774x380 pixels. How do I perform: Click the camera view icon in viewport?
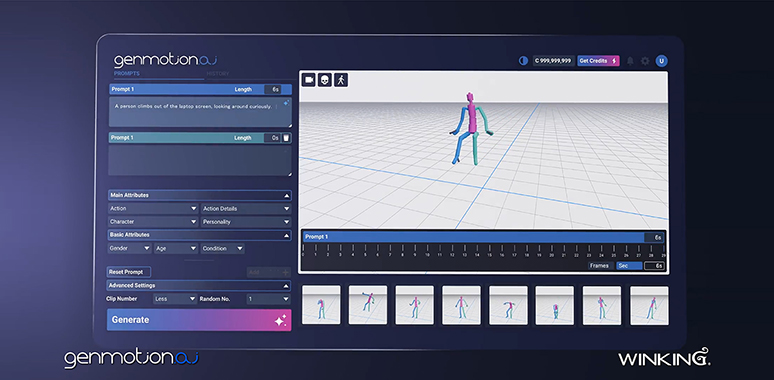tap(309, 79)
